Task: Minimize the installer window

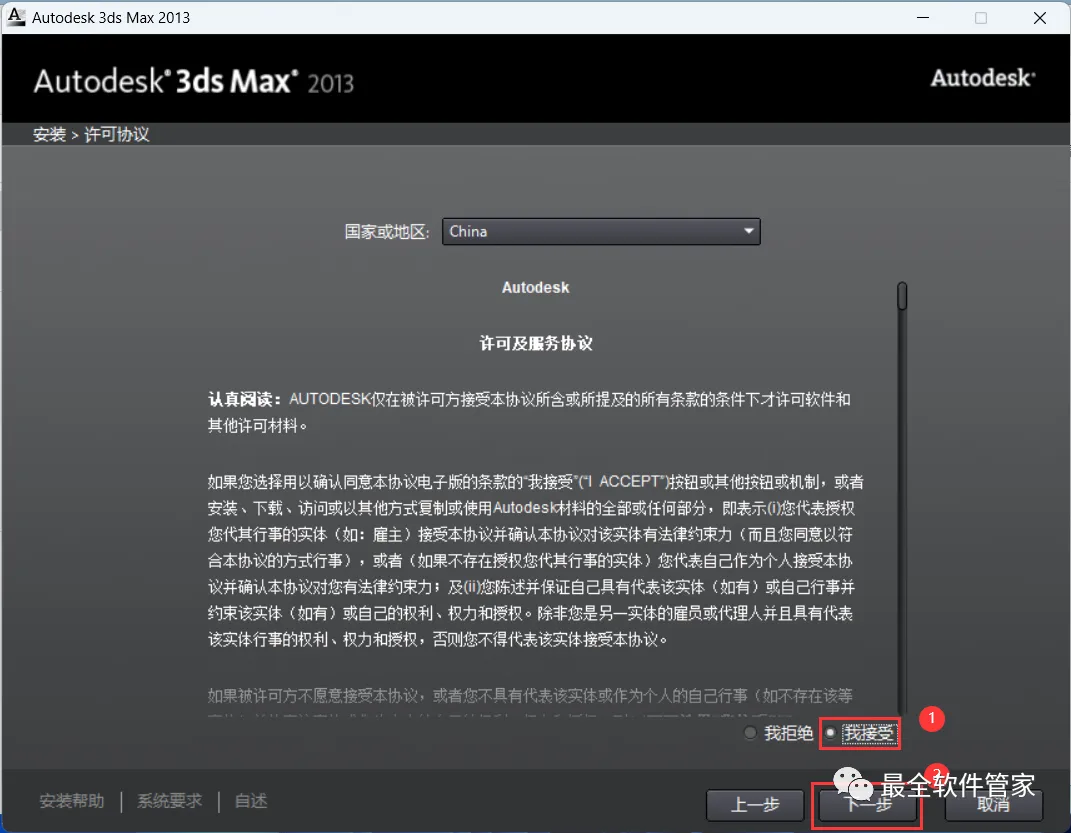Action: (923, 18)
